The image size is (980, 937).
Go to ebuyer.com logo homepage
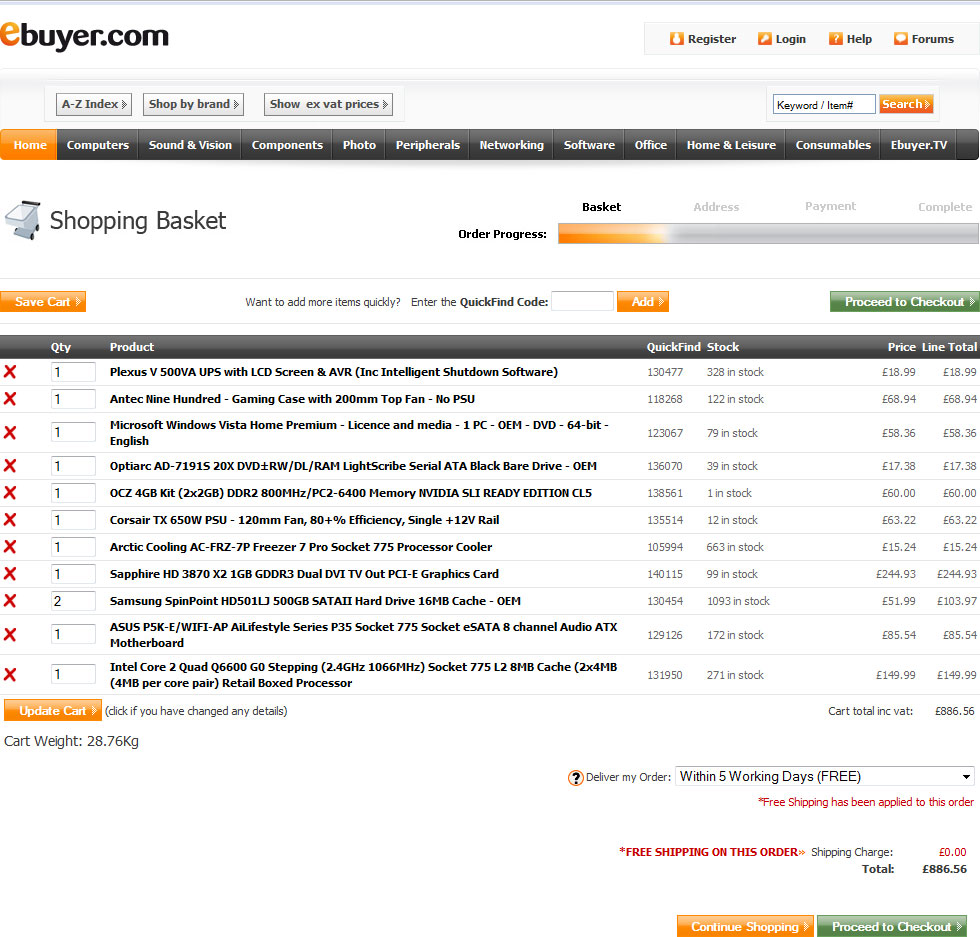coord(84,36)
